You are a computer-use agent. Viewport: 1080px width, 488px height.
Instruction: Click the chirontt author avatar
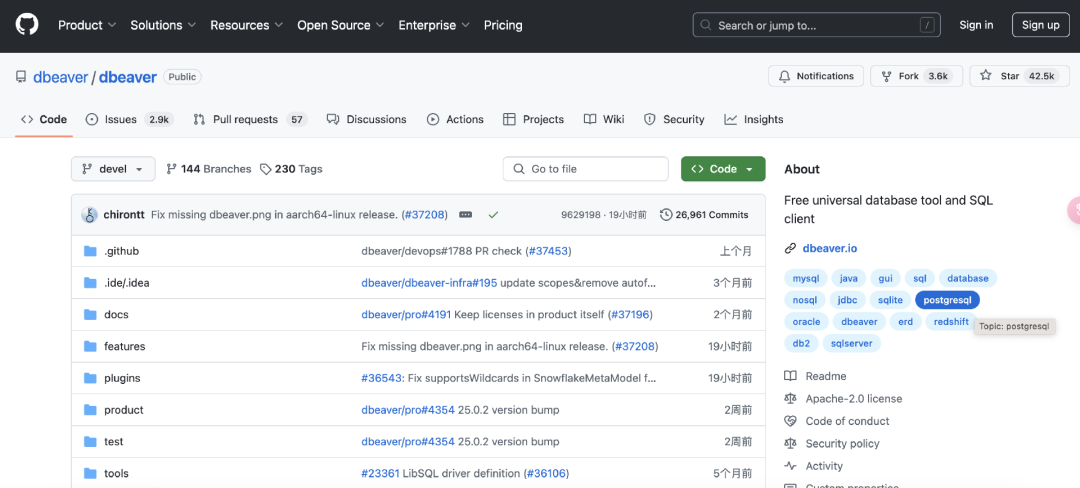pyautogui.click(x=89, y=215)
